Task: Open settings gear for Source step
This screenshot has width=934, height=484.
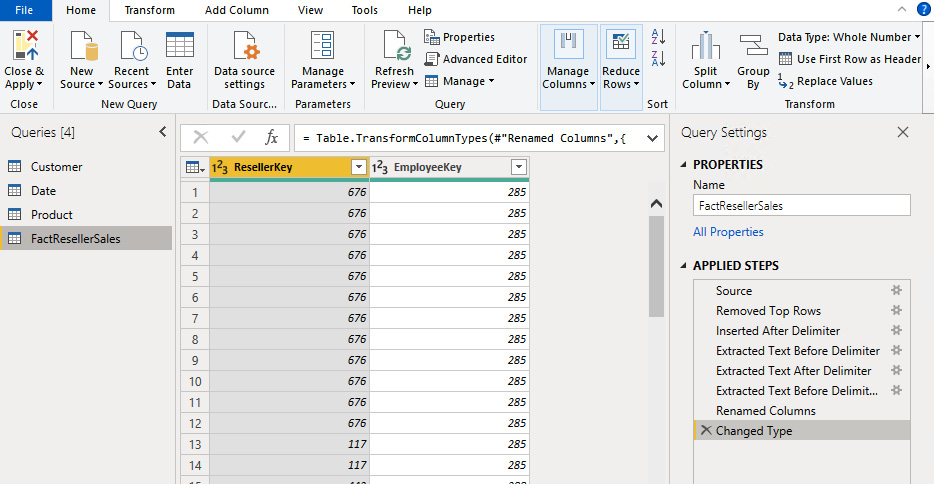Action: pos(896,290)
